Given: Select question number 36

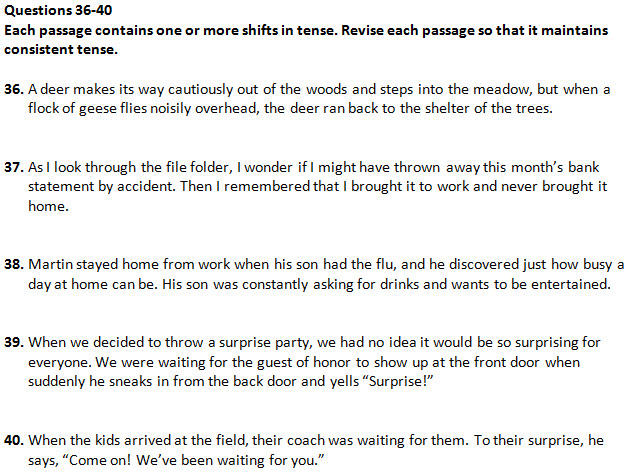Looking at the screenshot, I should [14, 90].
